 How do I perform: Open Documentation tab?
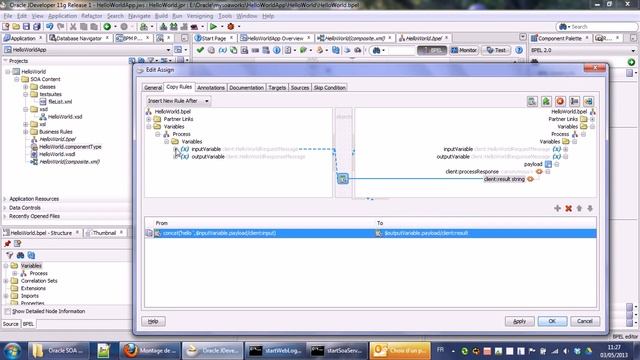coord(246,88)
